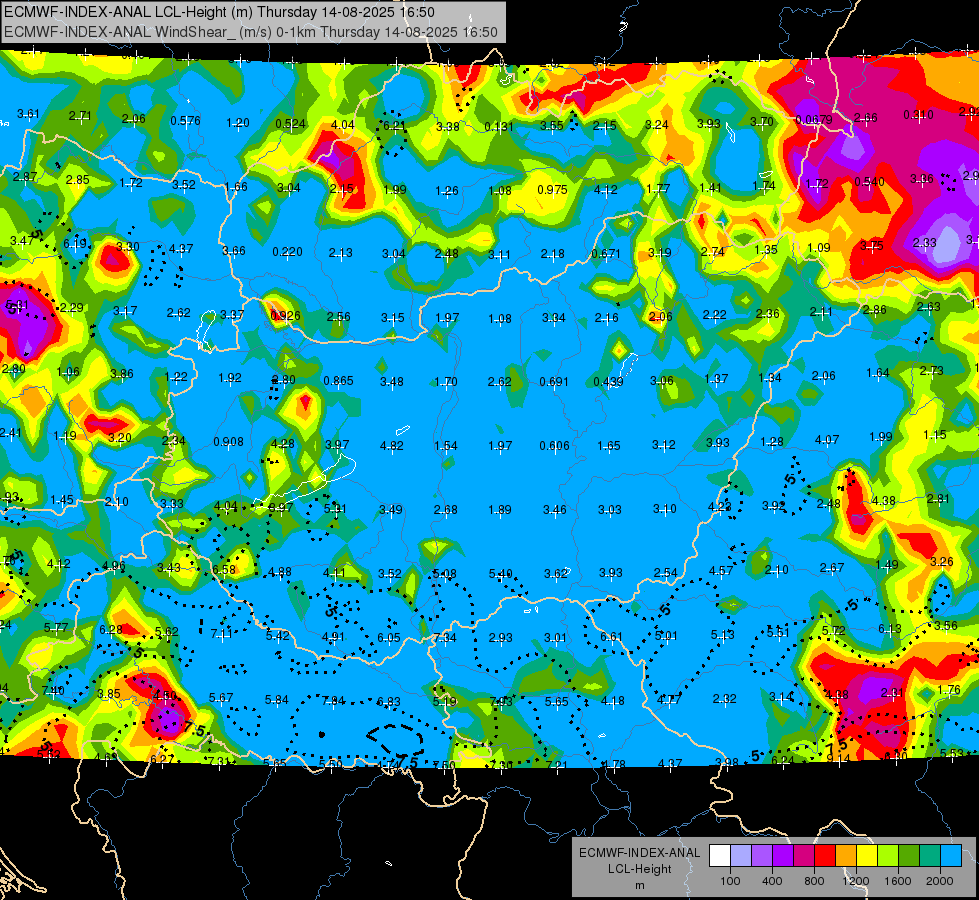Click the 7.84 wind shear value

click(333, 701)
